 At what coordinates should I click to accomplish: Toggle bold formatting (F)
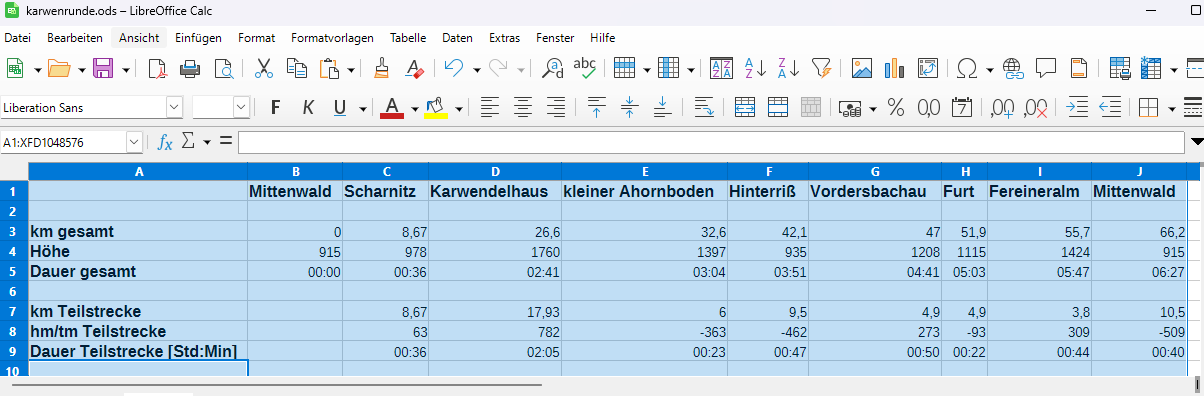coord(276,107)
